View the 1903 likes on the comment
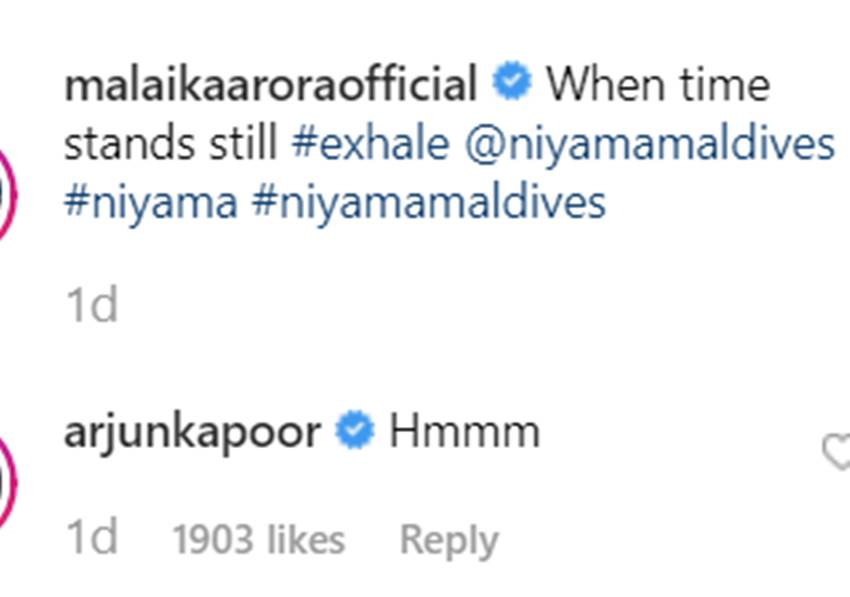 coord(258,541)
